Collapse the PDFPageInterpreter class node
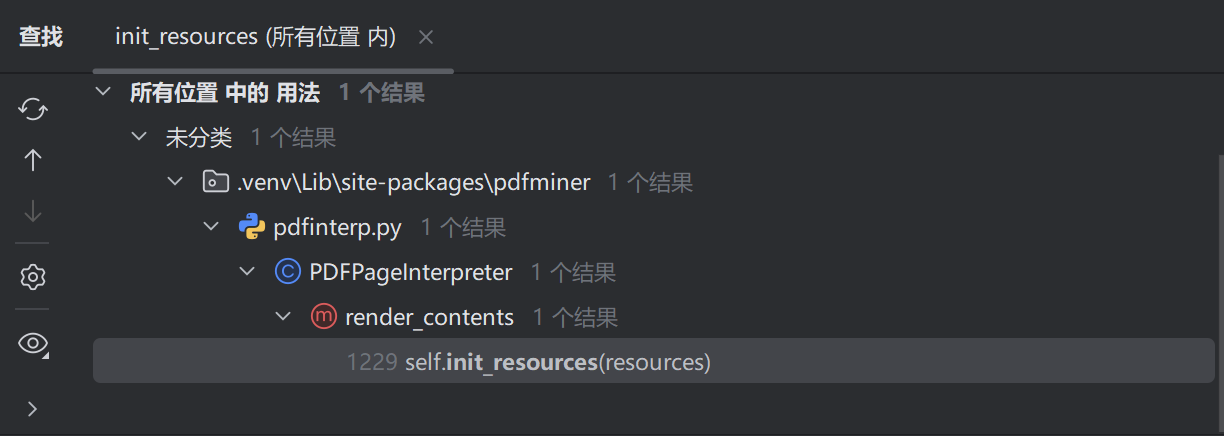The image size is (1224, 436). coord(247,272)
